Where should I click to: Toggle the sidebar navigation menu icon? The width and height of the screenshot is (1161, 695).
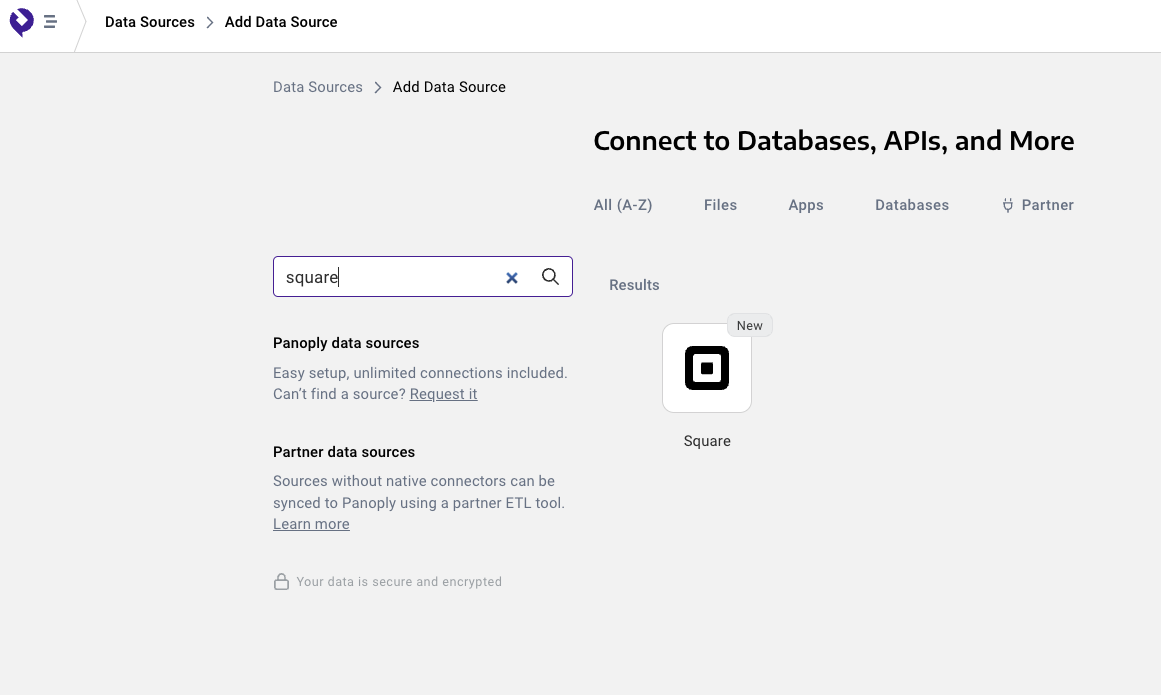pos(50,22)
